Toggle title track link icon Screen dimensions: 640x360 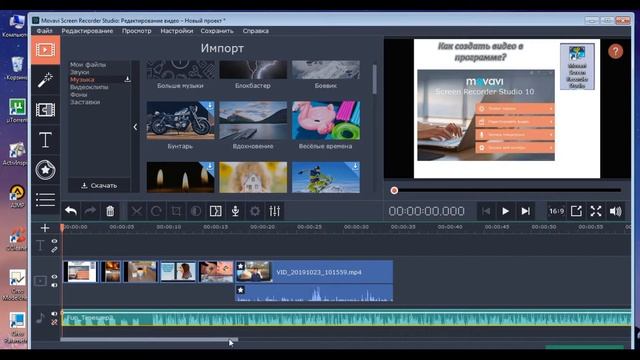[x=54, y=249]
